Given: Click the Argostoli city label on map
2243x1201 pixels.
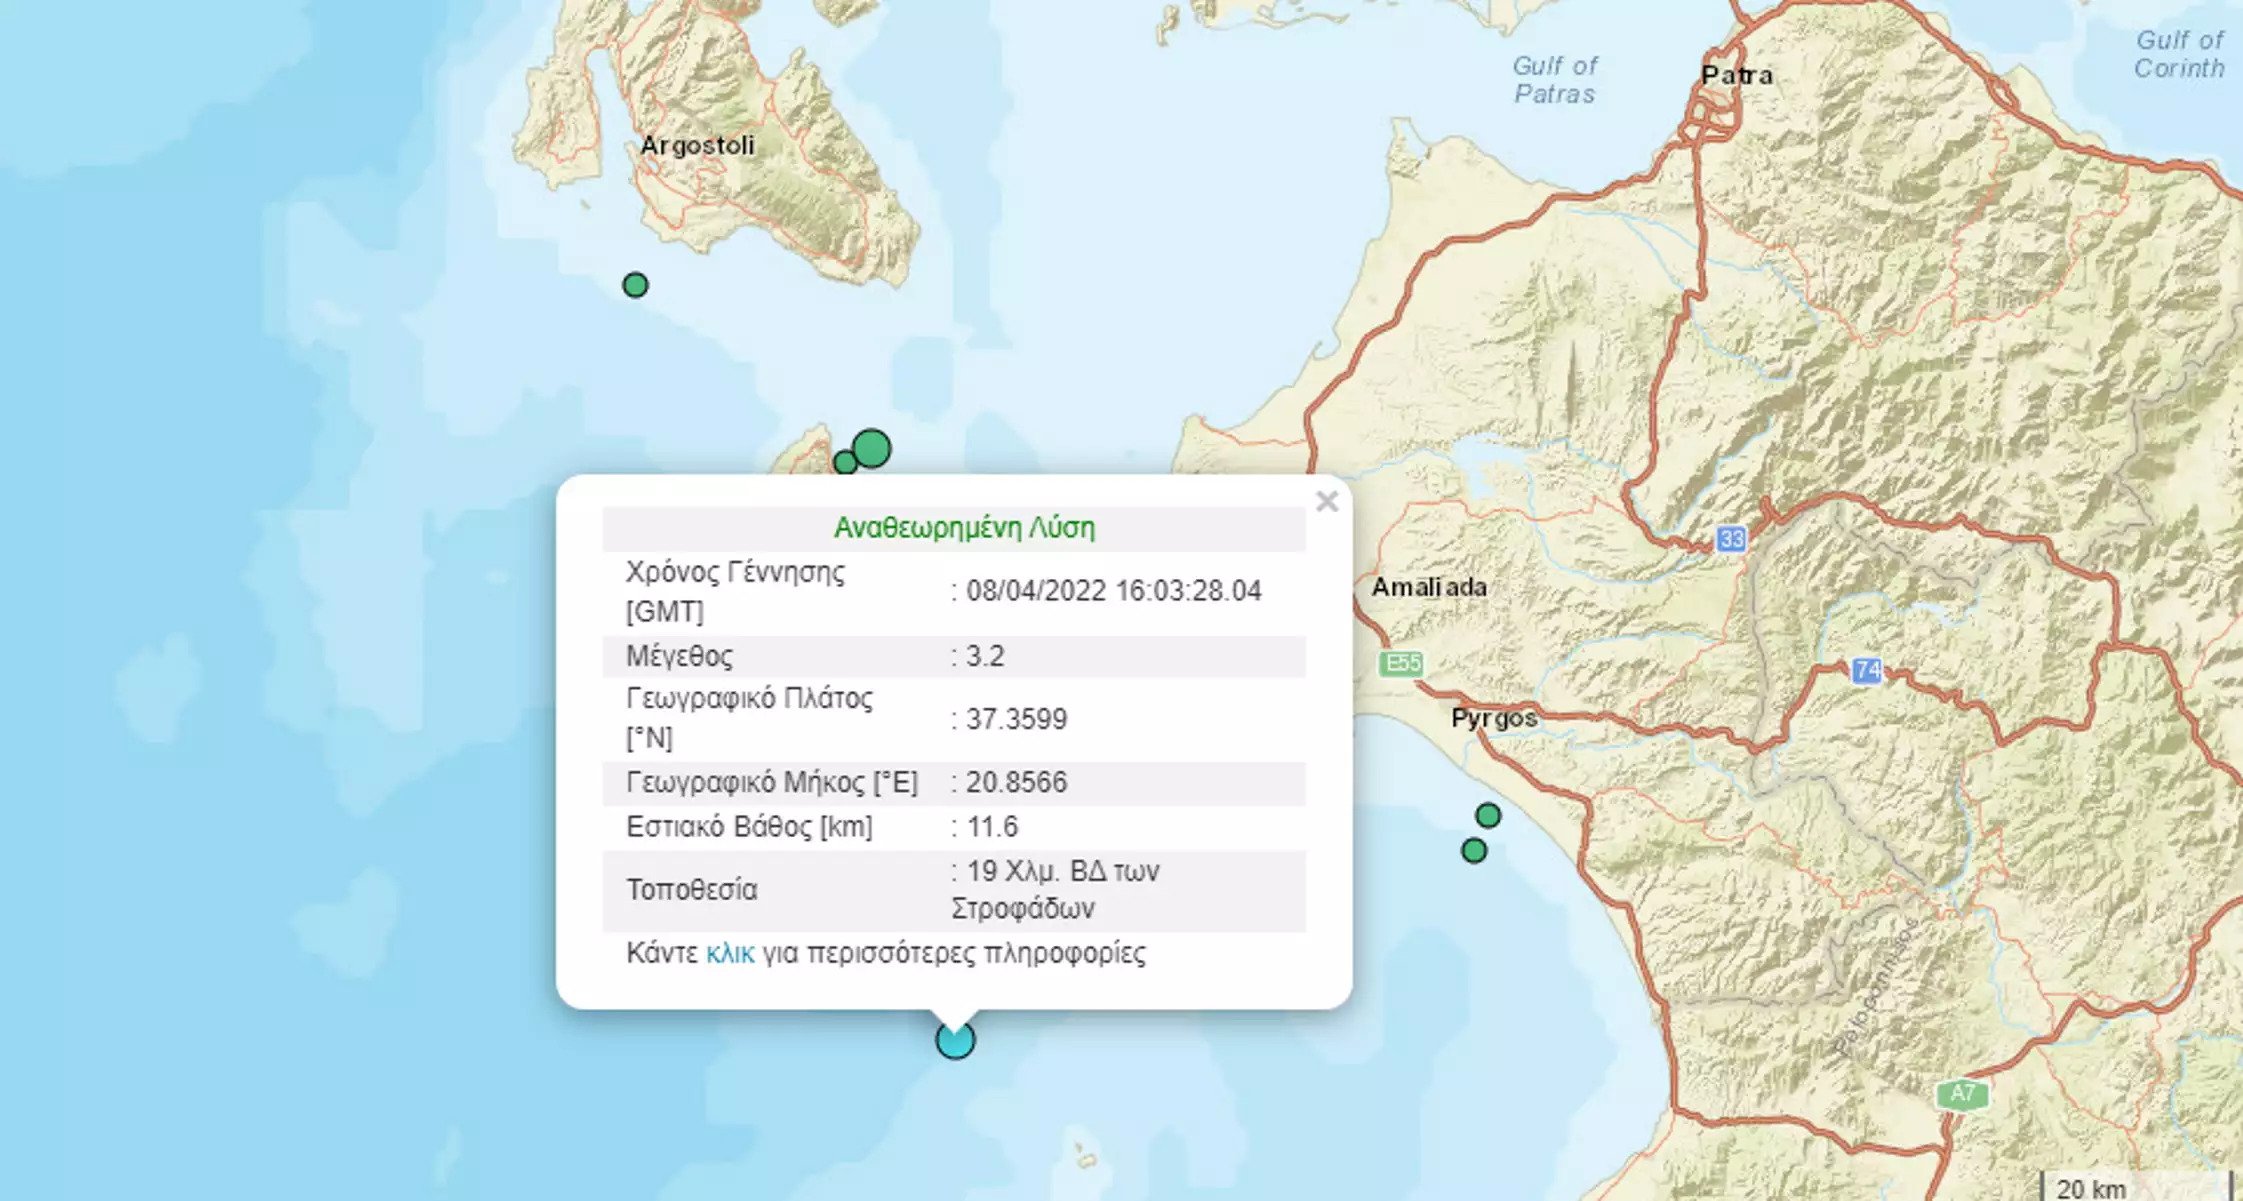Looking at the screenshot, I should (x=697, y=146).
